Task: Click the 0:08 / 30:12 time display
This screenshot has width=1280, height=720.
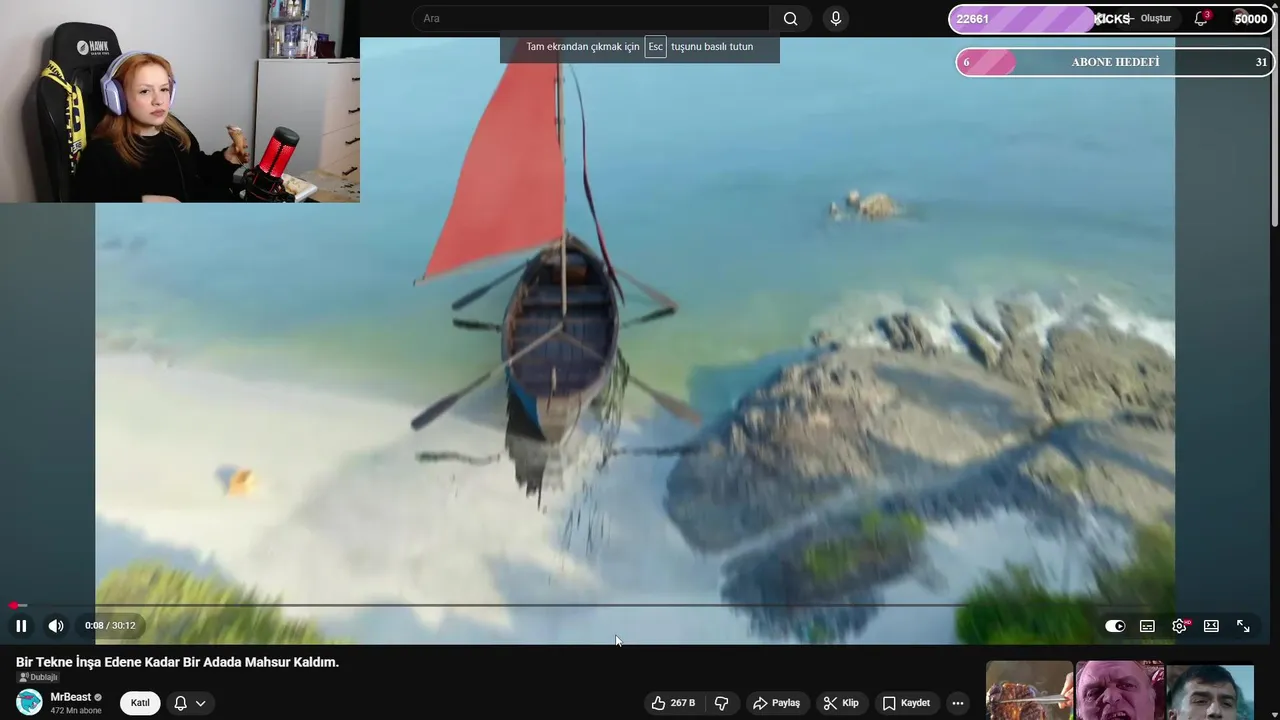Action: pos(110,626)
